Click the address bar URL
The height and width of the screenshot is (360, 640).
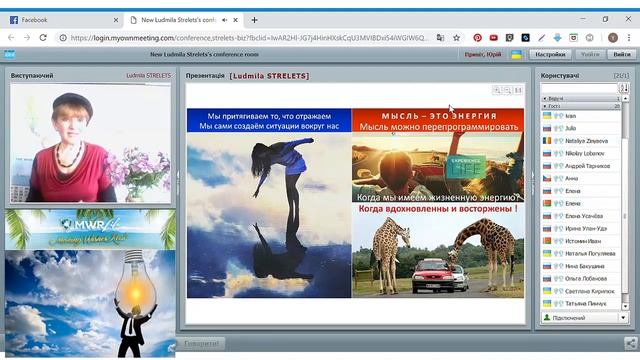click(249, 38)
